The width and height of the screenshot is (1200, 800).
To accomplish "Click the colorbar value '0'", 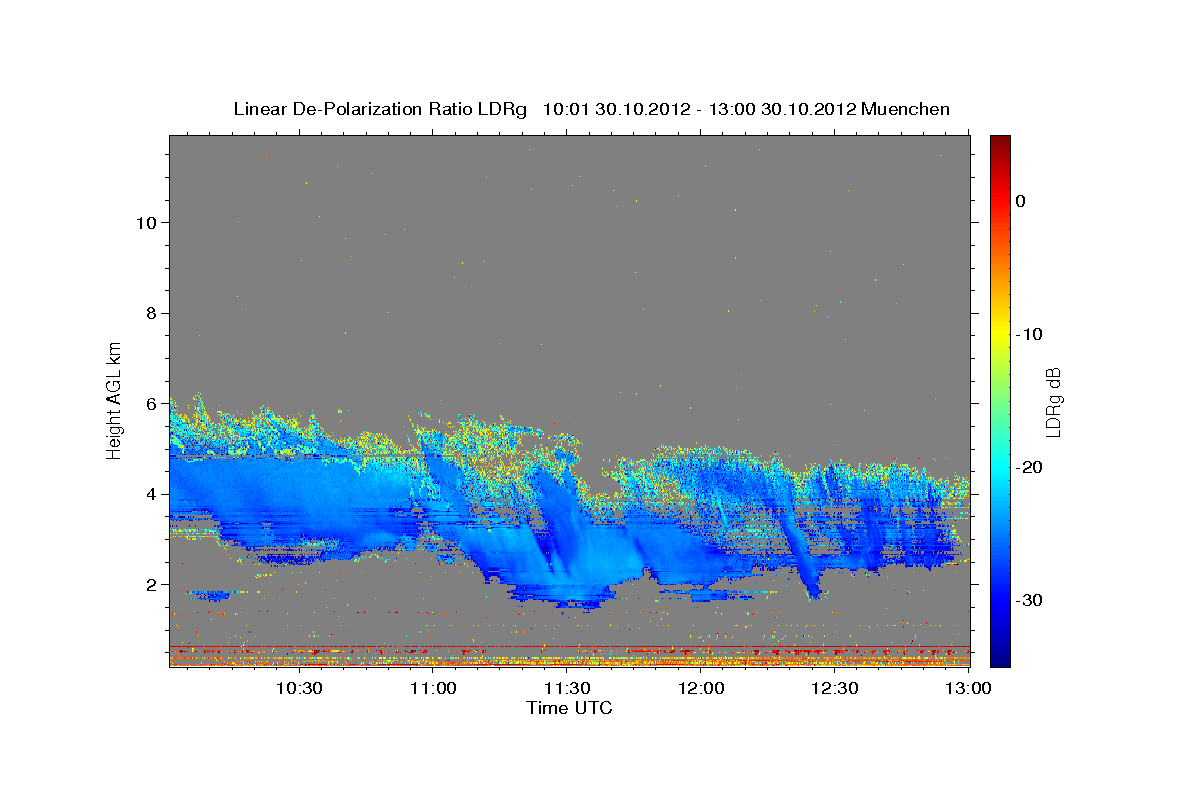I will click(x=1020, y=201).
